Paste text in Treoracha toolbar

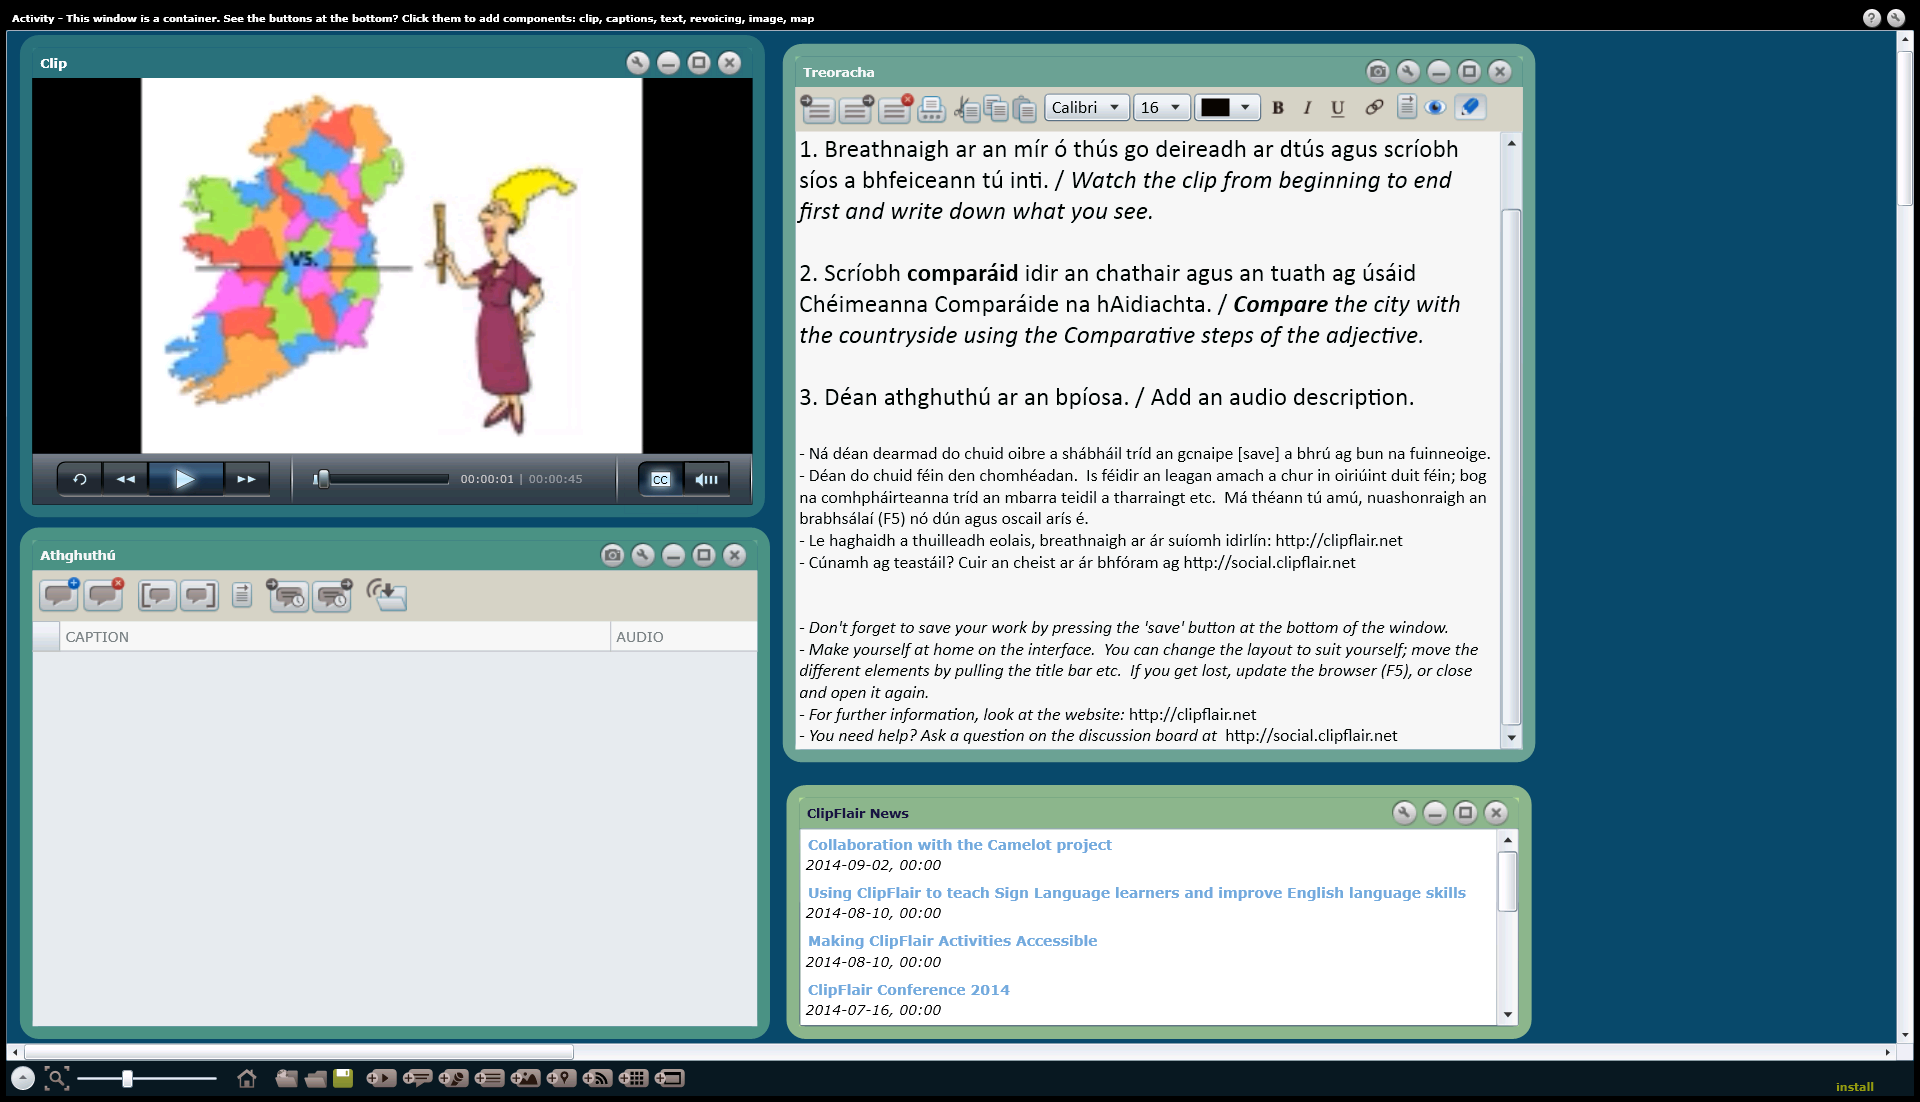(x=1024, y=108)
